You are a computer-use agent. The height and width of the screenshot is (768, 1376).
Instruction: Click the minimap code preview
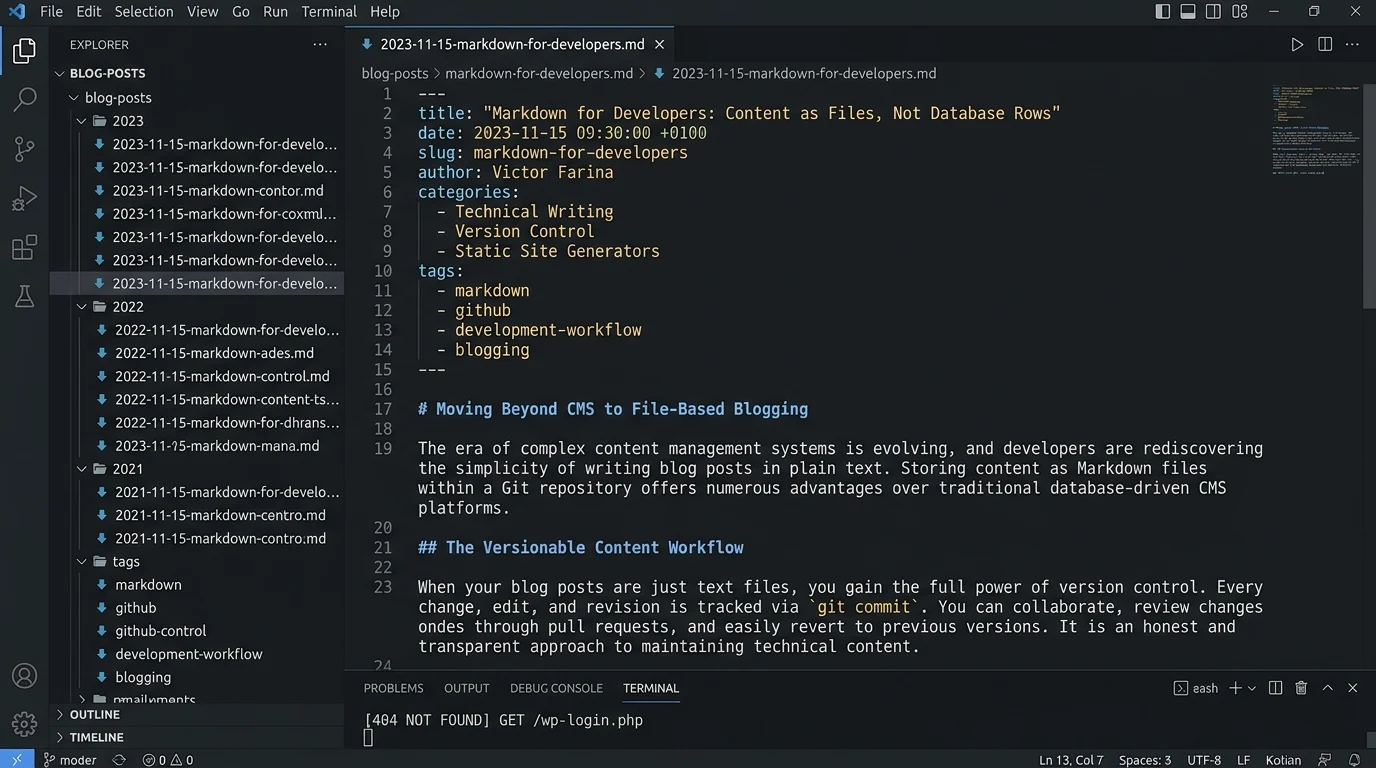point(1315,130)
